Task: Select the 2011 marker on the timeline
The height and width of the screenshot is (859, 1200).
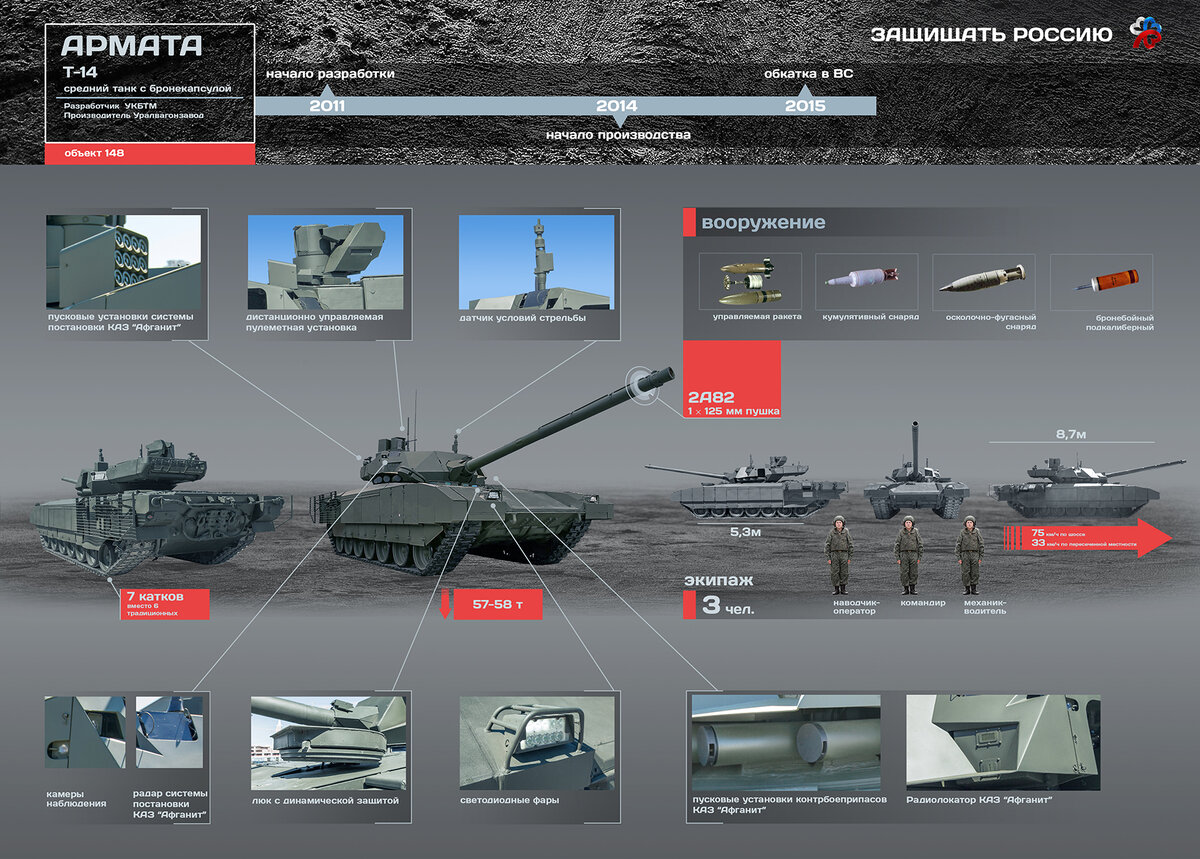Action: pos(328,106)
